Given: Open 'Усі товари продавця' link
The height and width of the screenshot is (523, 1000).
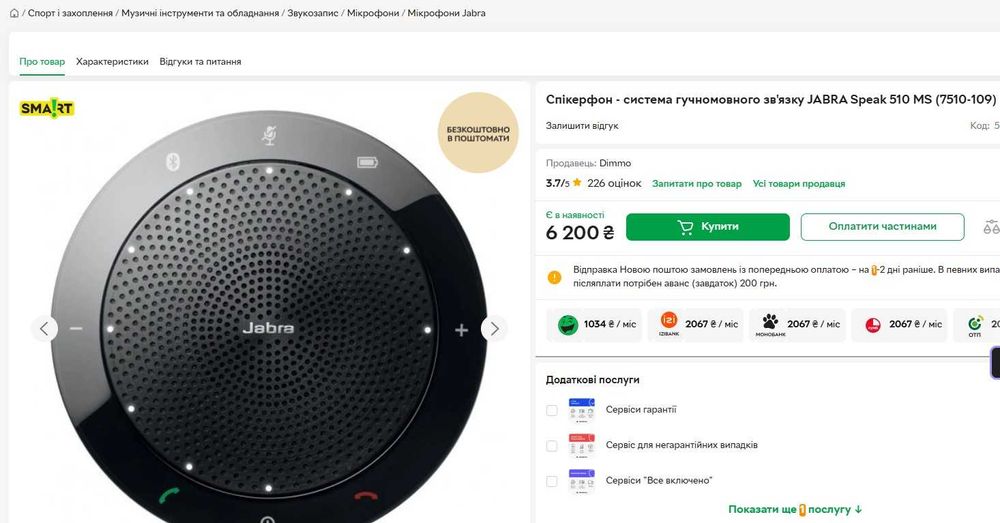Looking at the screenshot, I should point(799,184).
